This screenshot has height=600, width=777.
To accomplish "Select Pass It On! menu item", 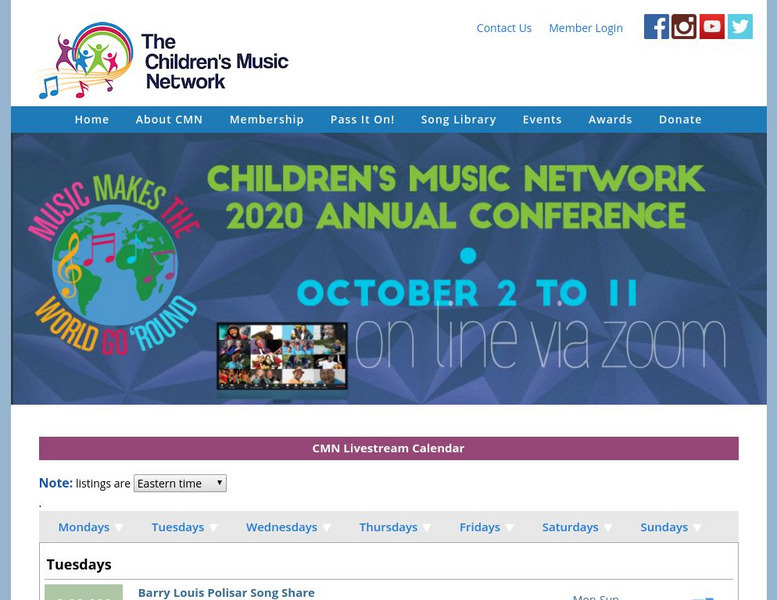I will pyautogui.click(x=362, y=119).
